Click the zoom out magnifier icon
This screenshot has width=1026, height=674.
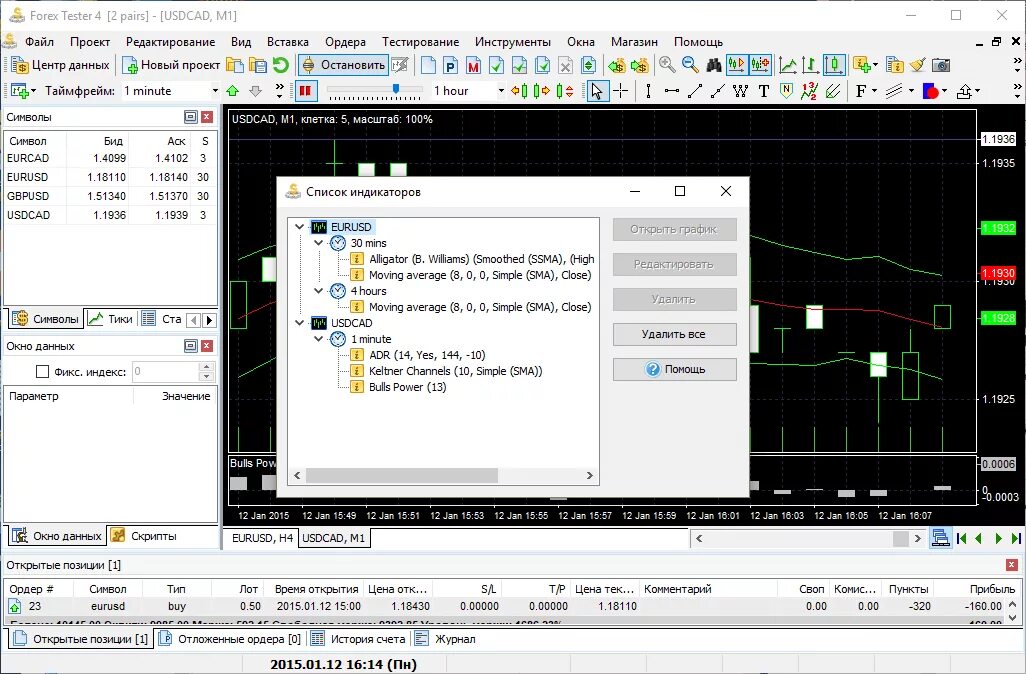coord(690,65)
